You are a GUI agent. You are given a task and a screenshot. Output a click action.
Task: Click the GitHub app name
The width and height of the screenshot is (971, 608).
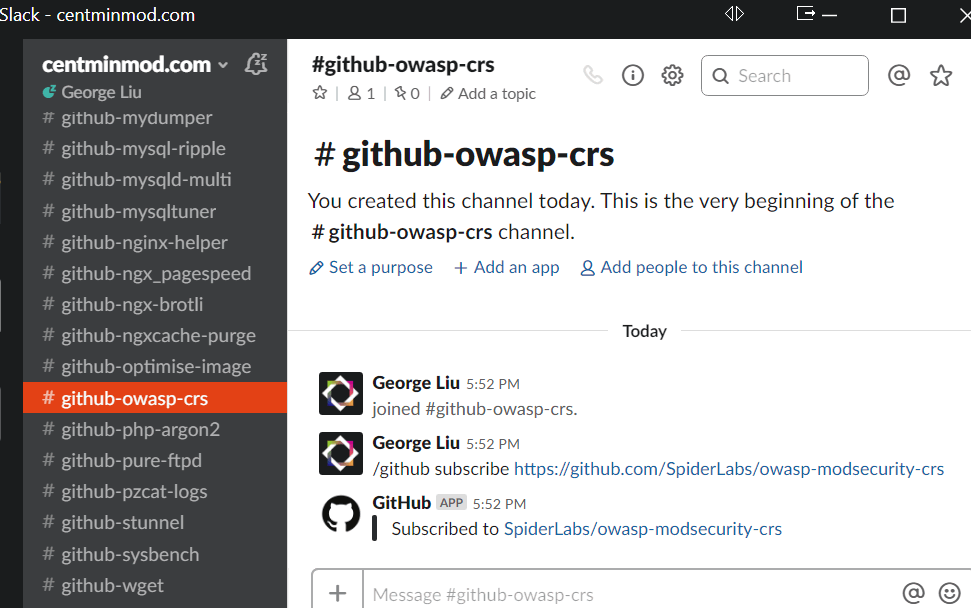tap(401, 503)
